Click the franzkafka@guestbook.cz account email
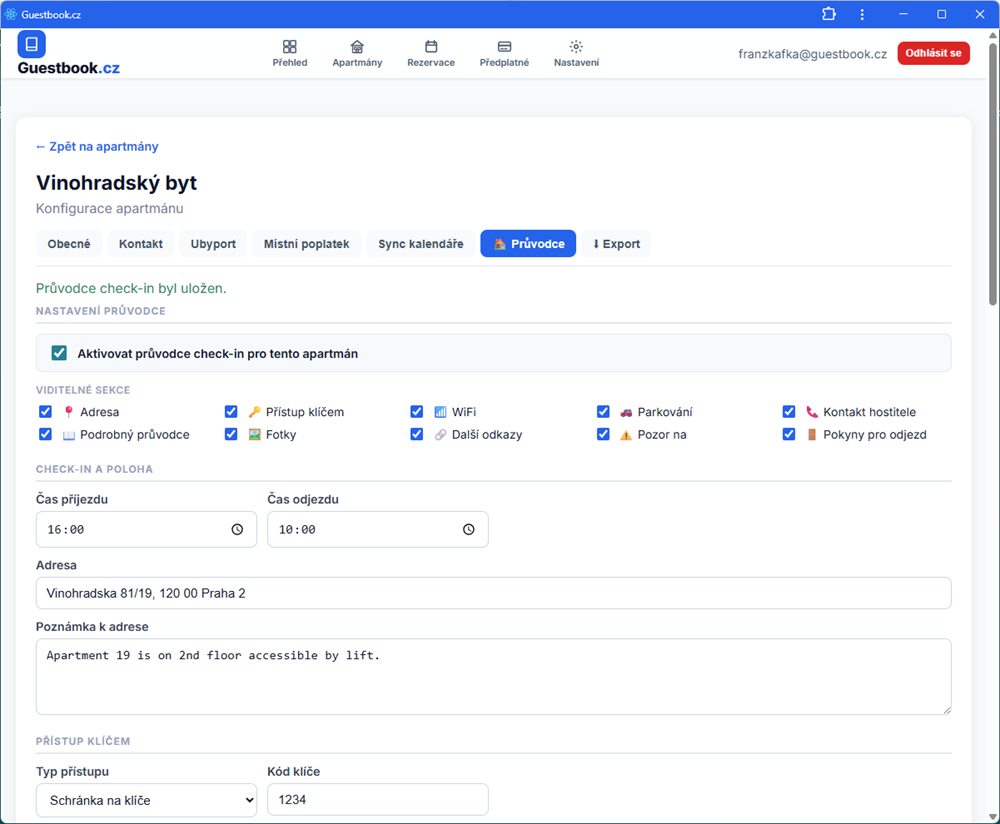The width and height of the screenshot is (1000, 824). coord(812,54)
